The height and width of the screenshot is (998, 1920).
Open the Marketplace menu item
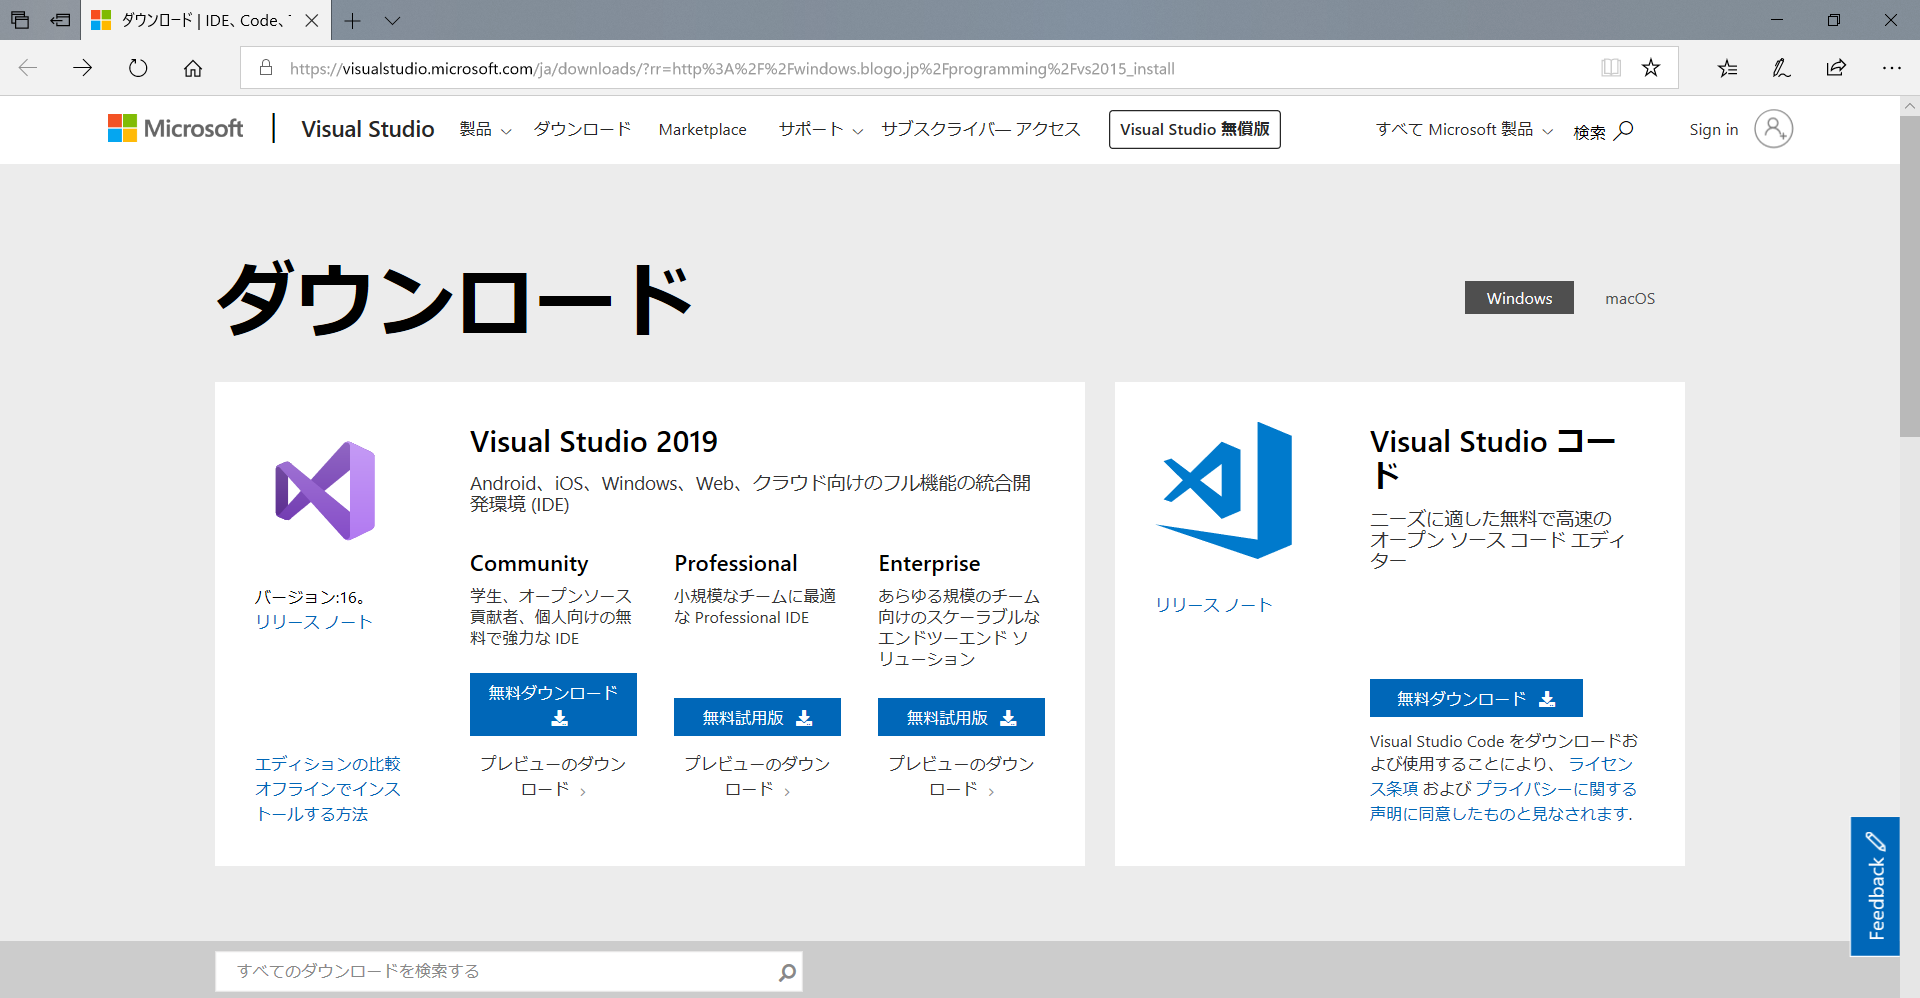(702, 130)
